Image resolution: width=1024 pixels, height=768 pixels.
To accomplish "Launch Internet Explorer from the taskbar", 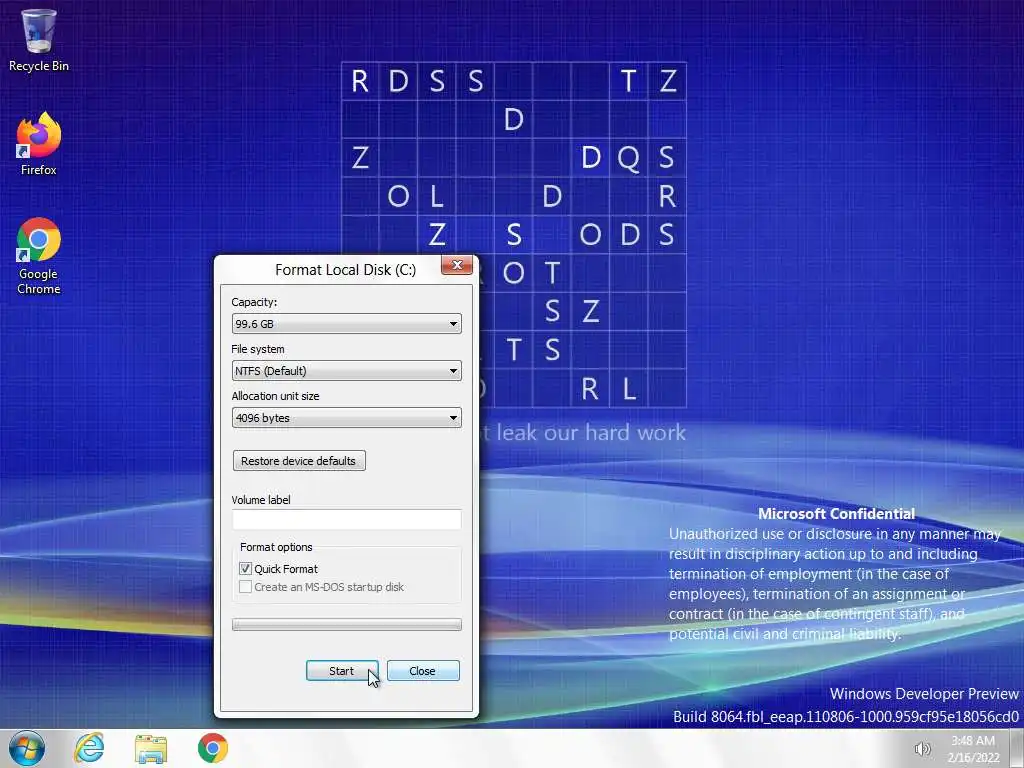I will pyautogui.click(x=89, y=748).
